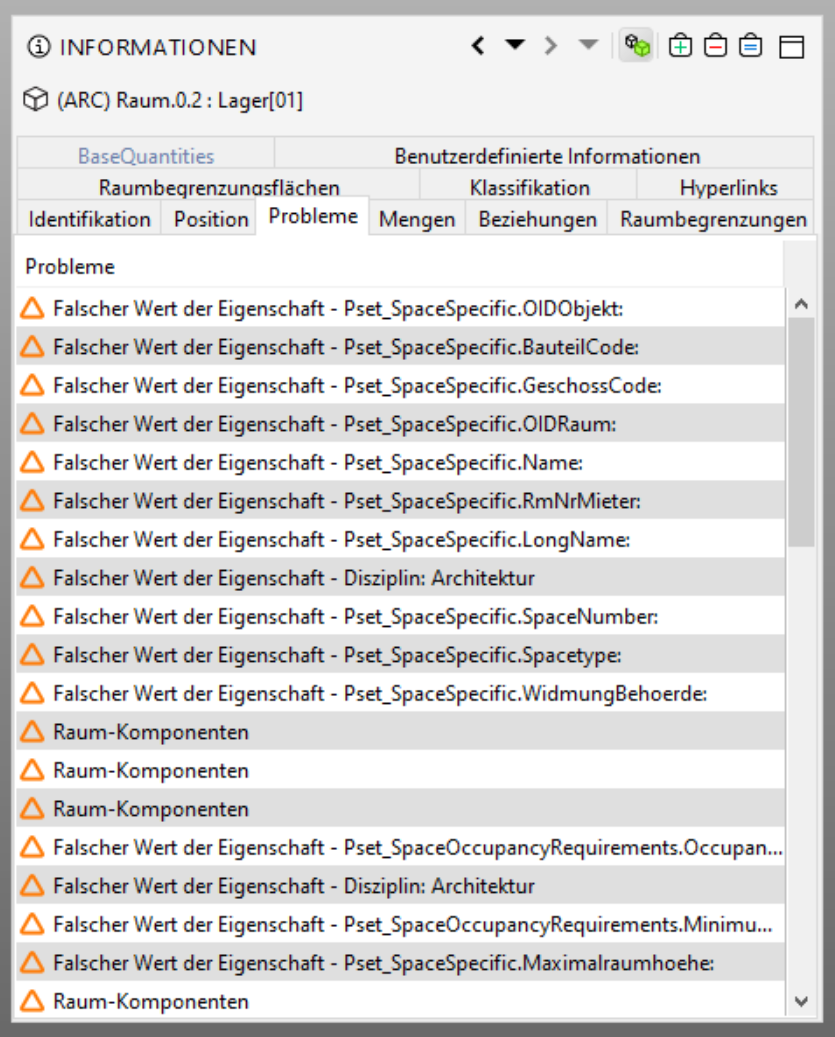Switch to the Mengen tab
This screenshot has height=1037, width=835.
click(417, 218)
